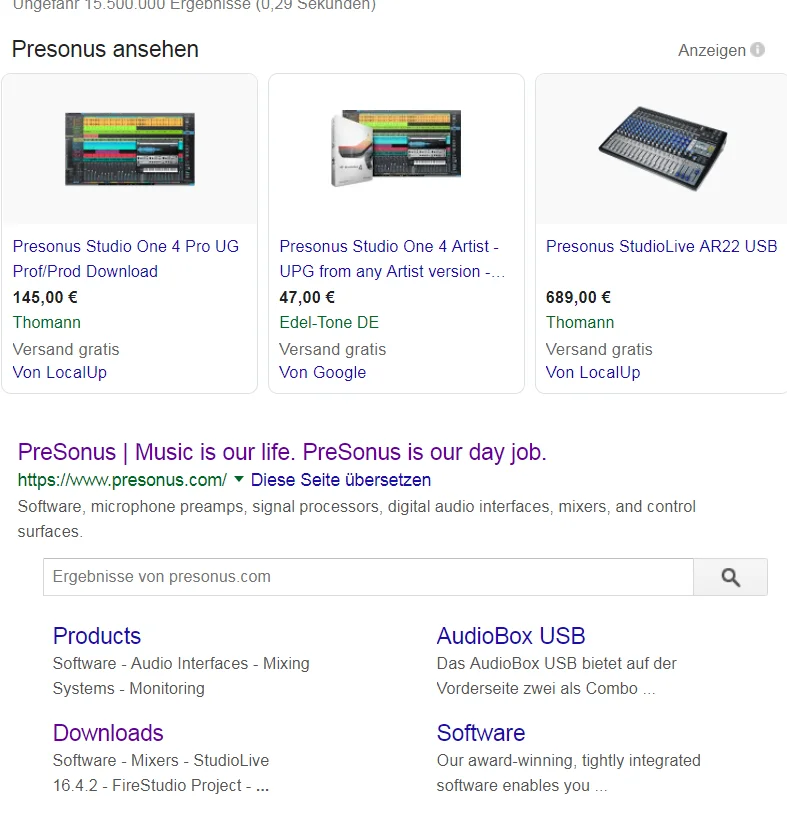The height and width of the screenshot is (817, 787).
Task: Open the AudioBox USB sitelink
Action: coord(511,636)
